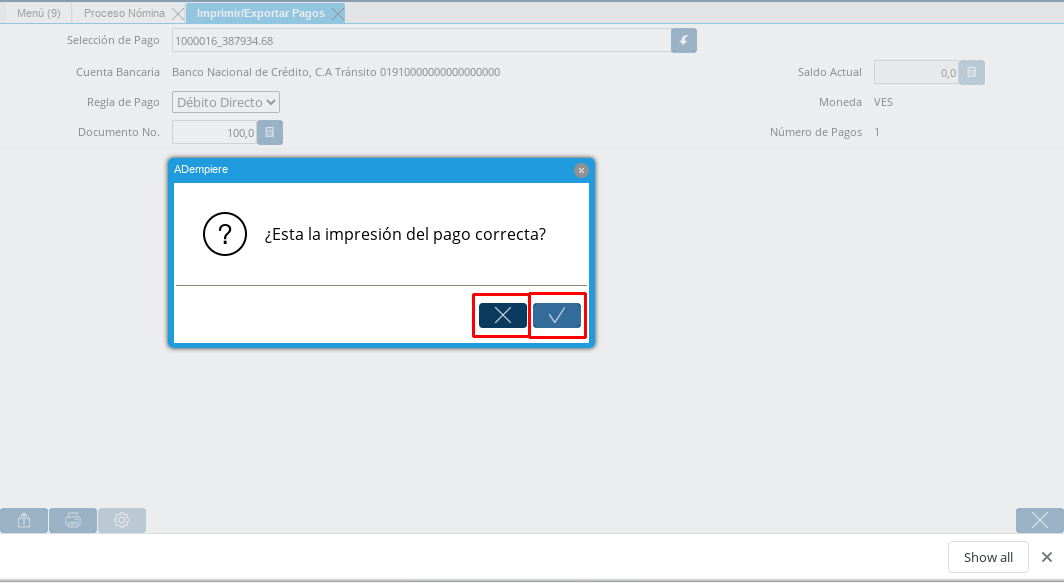This screenshot has height=583, width=1064.
Task: Switch to the Proceso Nómina tab
Action: coord(125,13)
